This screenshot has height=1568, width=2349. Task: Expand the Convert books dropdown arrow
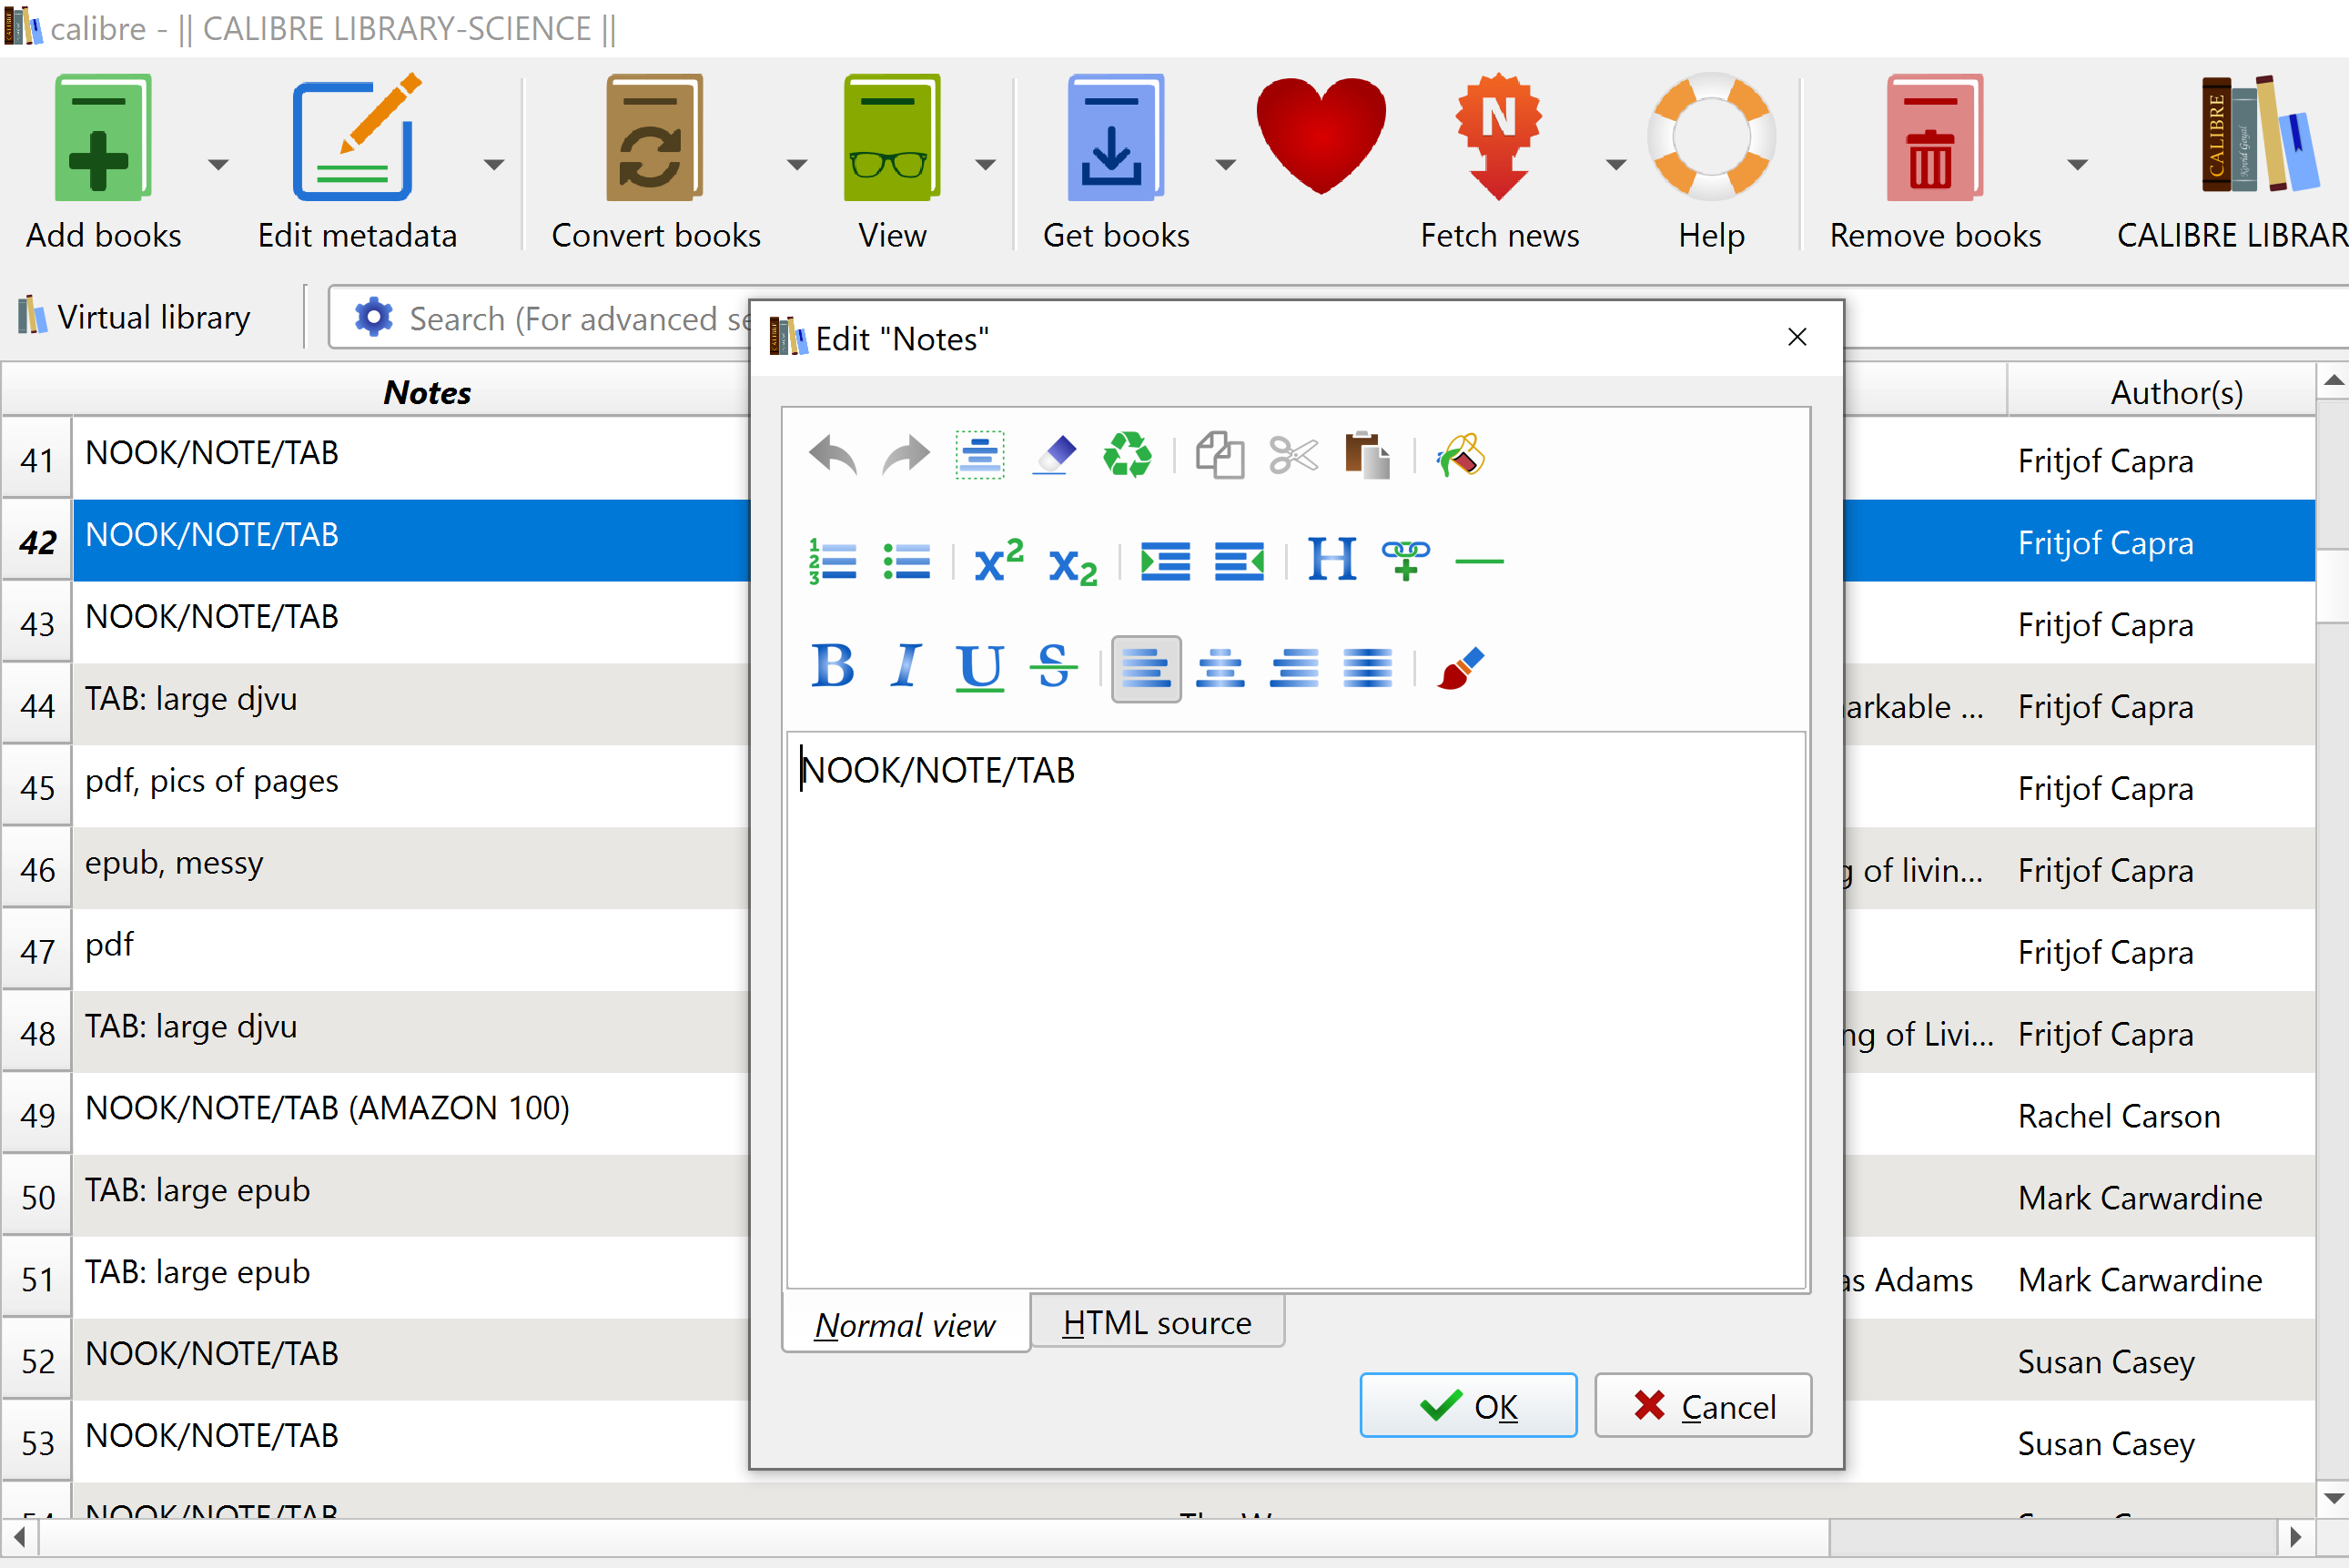[796, 165]
